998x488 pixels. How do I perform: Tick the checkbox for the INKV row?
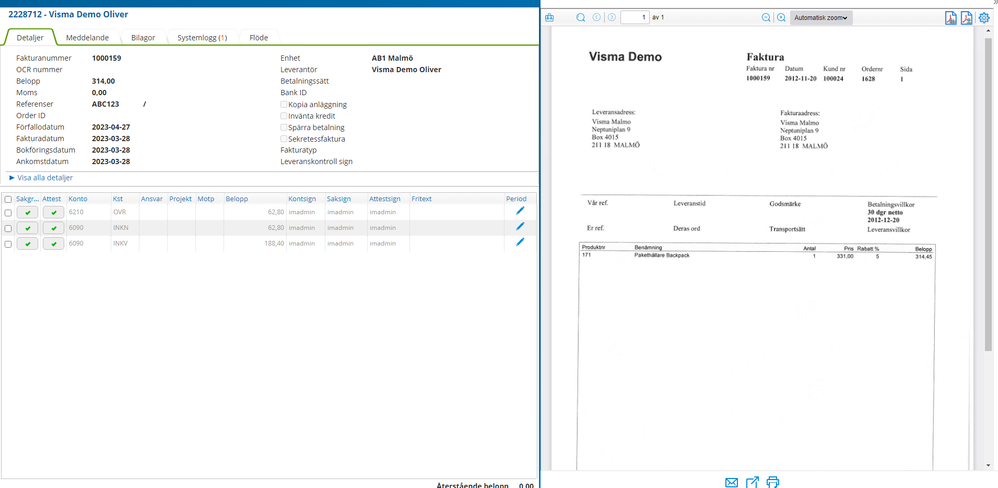click(8, 244)
